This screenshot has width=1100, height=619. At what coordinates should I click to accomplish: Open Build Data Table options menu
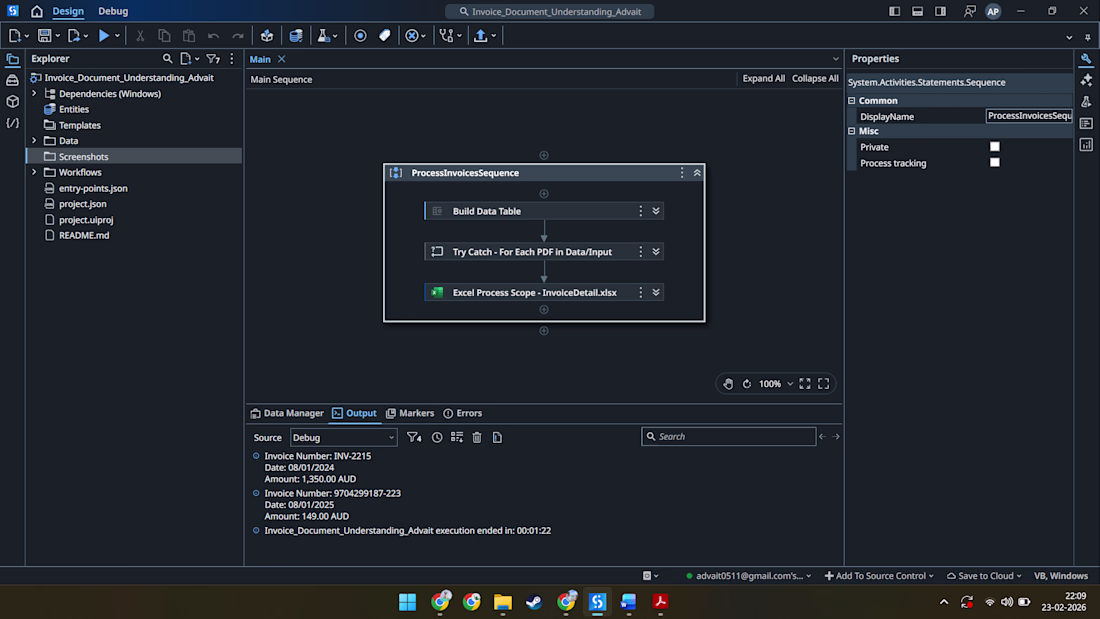pyautogui.click(x=640, y=211)
